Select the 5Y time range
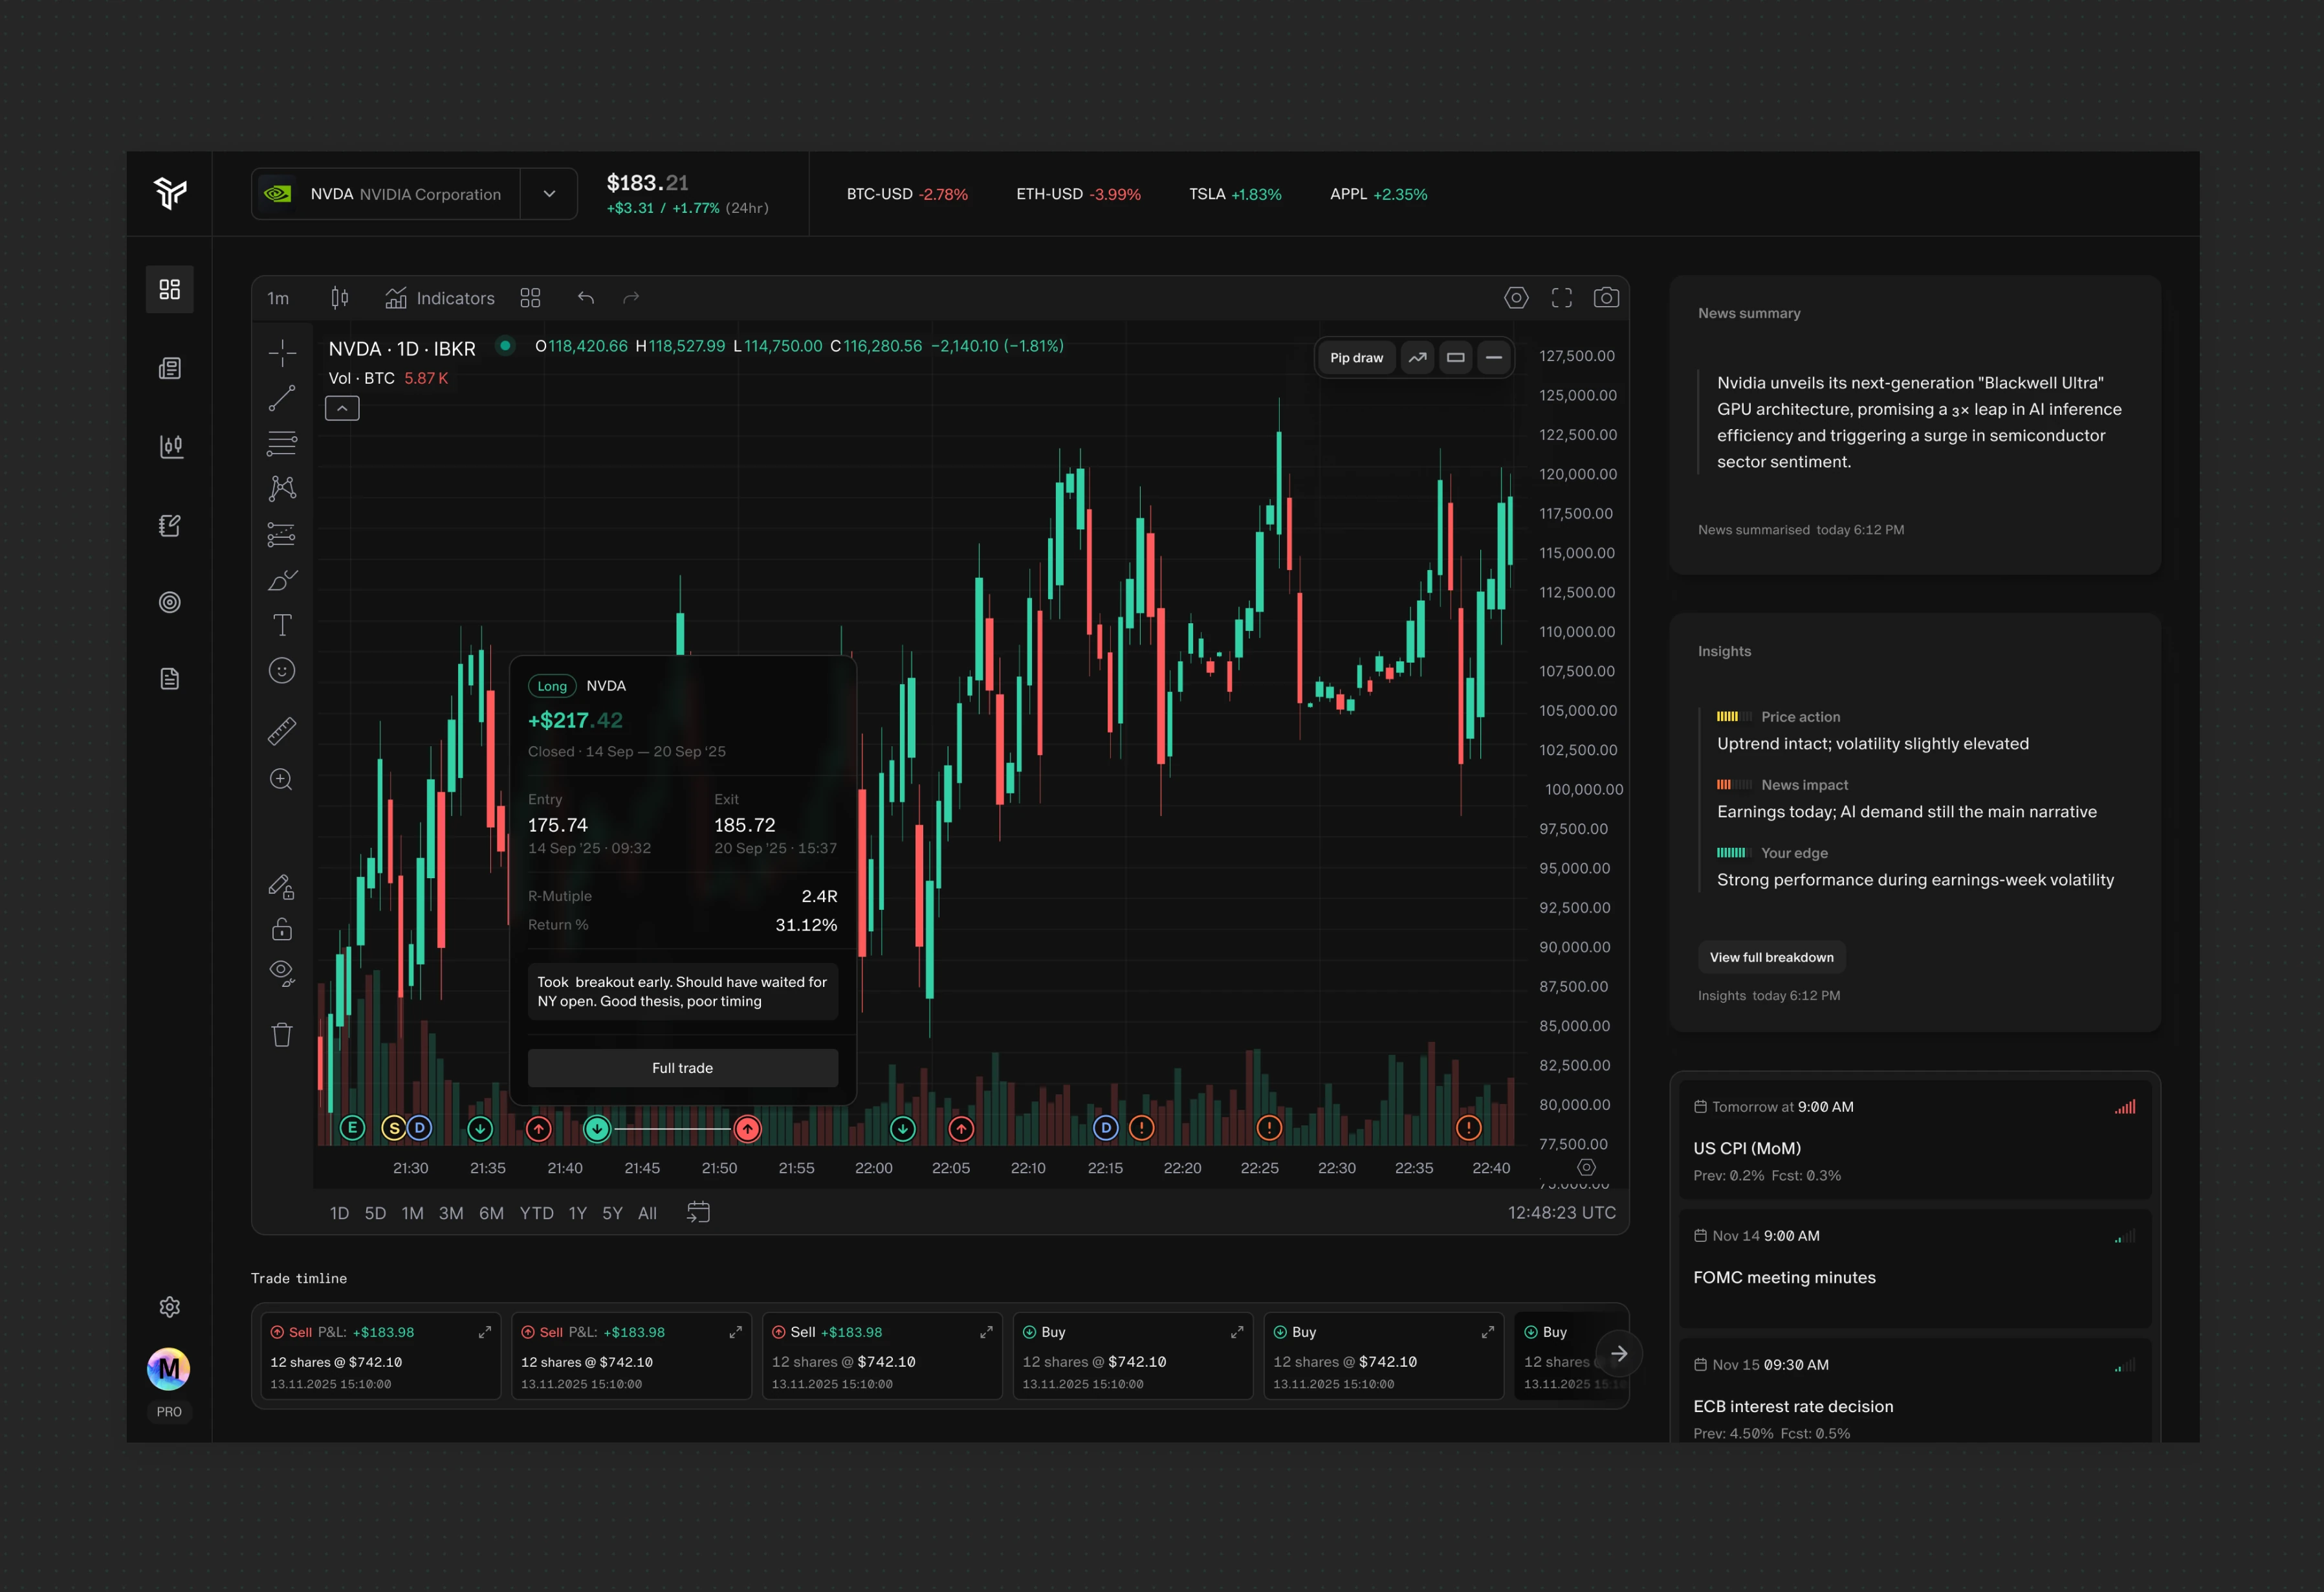 [x=612, y=1213]
